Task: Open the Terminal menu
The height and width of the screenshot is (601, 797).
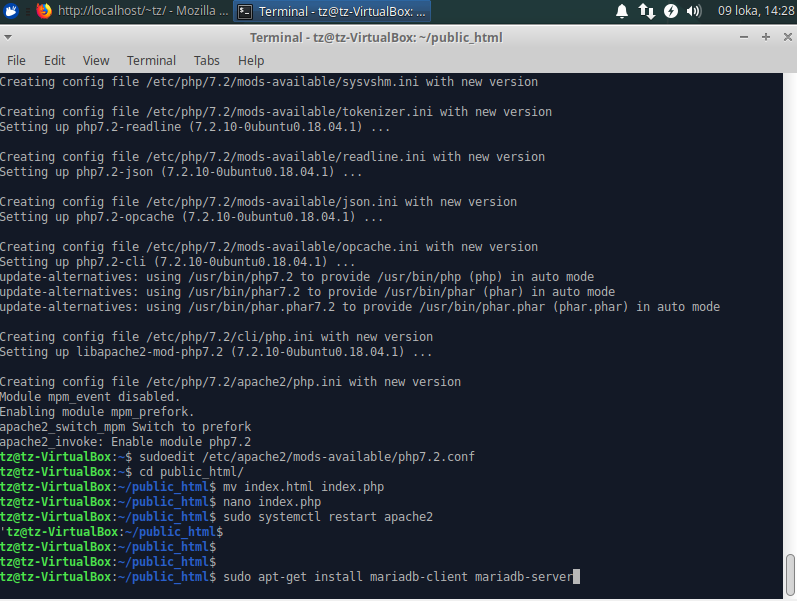Action: [151, 60]
